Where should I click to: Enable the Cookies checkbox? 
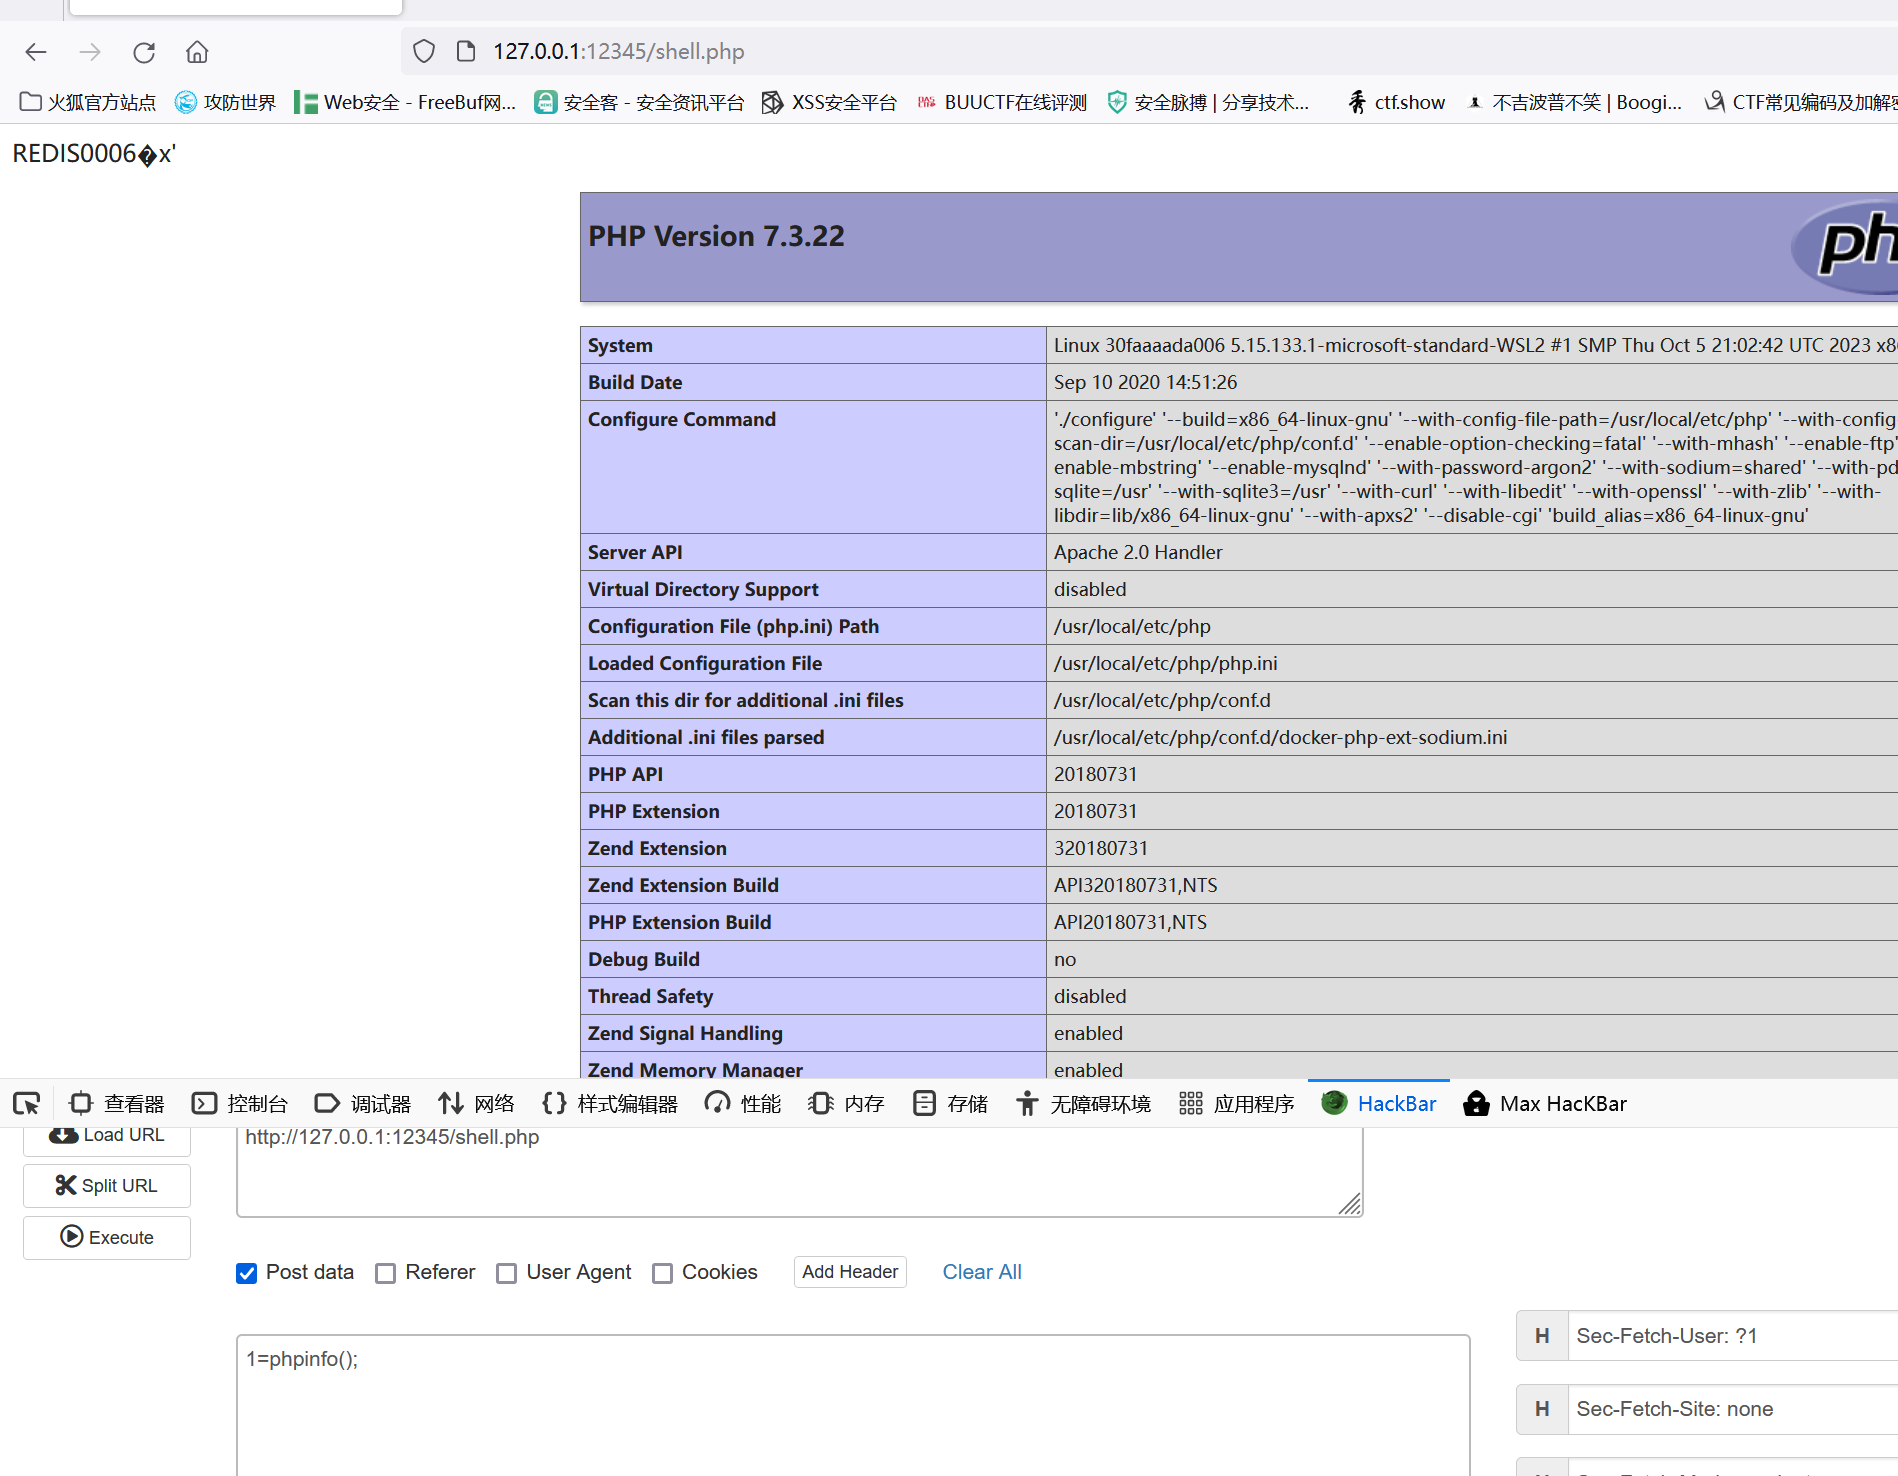point(662,1273)
